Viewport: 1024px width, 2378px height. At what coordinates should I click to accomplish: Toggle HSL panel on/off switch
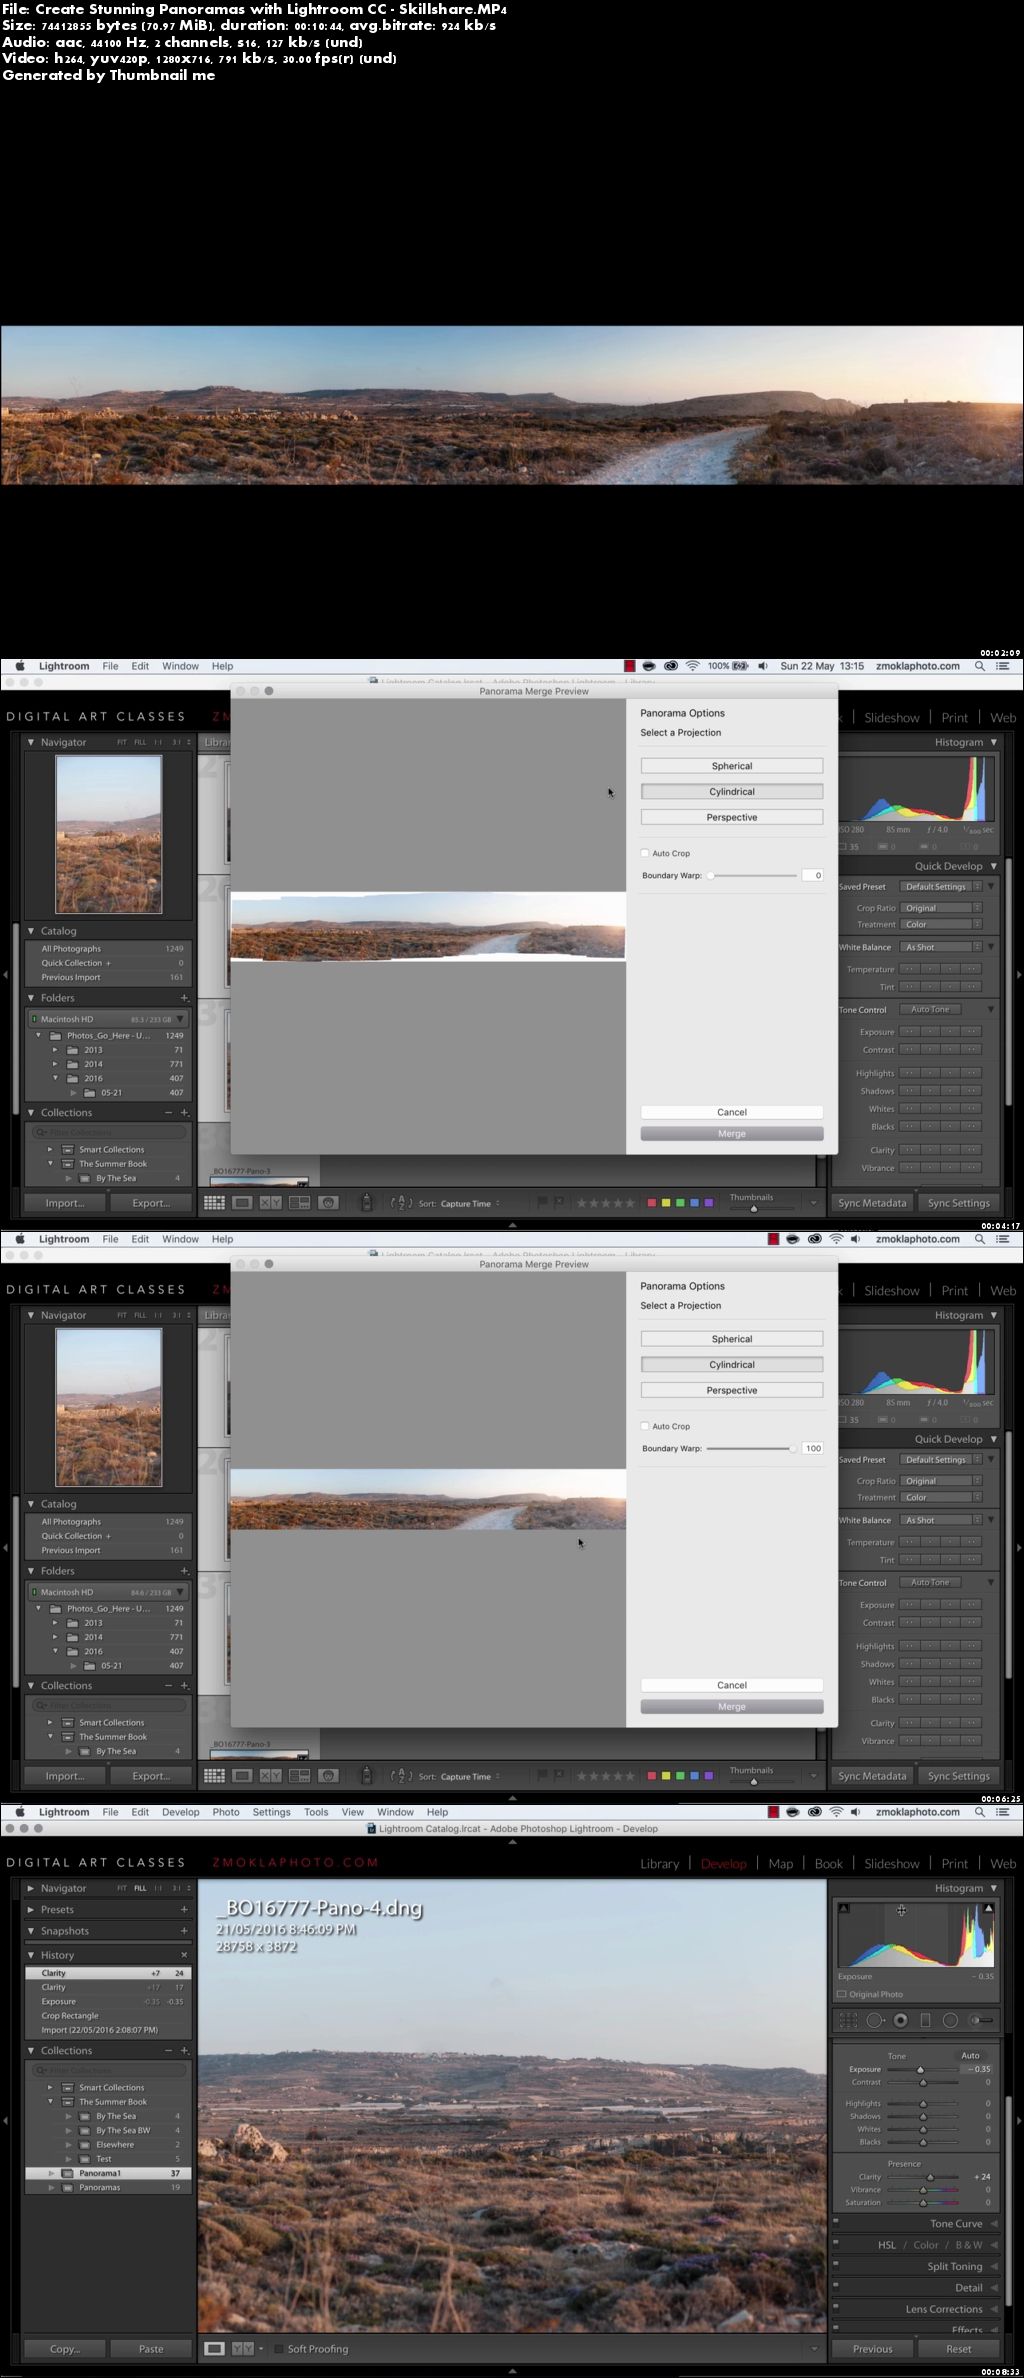[x=836, y=2245]
